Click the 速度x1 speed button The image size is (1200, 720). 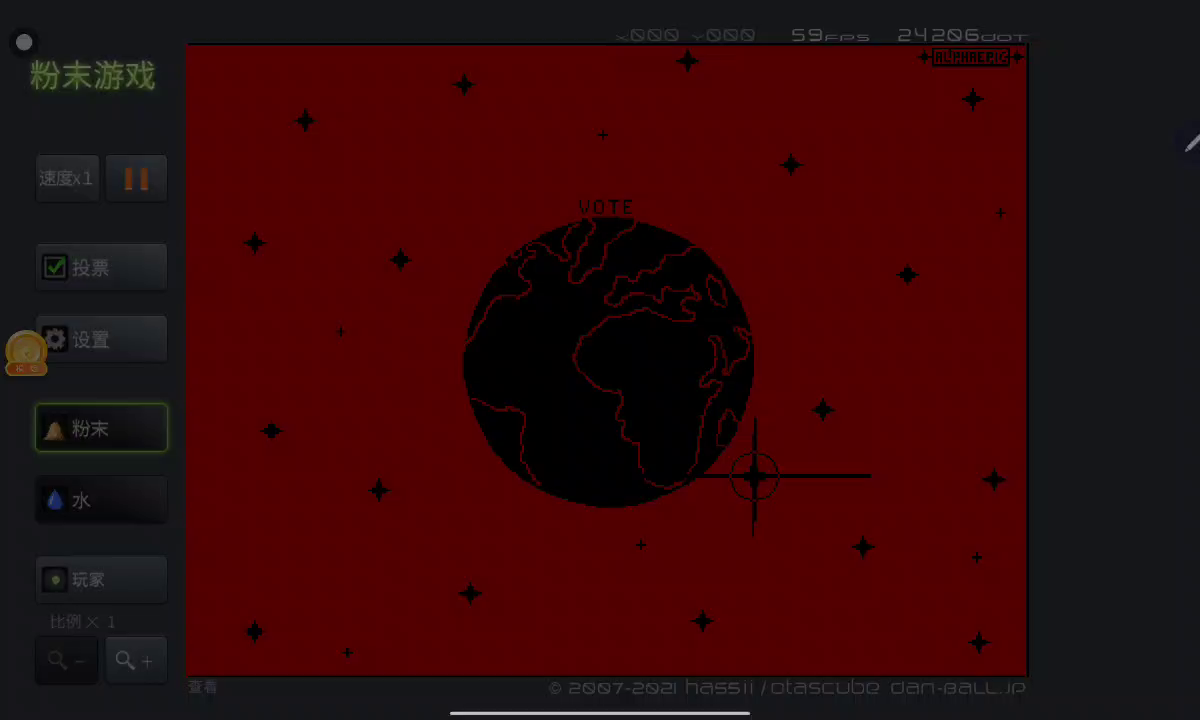(67, 179)
